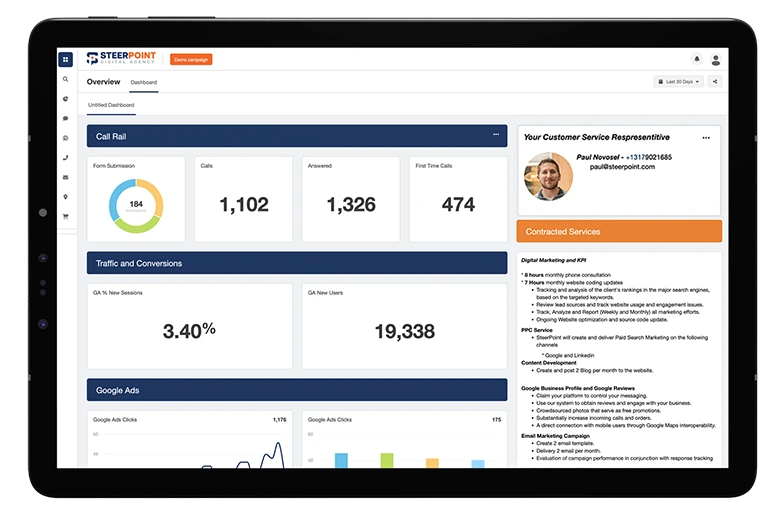This screenshot has height=518, width=780.
Task: Click the search magnifier sidebar icon
Action: pos(66,79)
